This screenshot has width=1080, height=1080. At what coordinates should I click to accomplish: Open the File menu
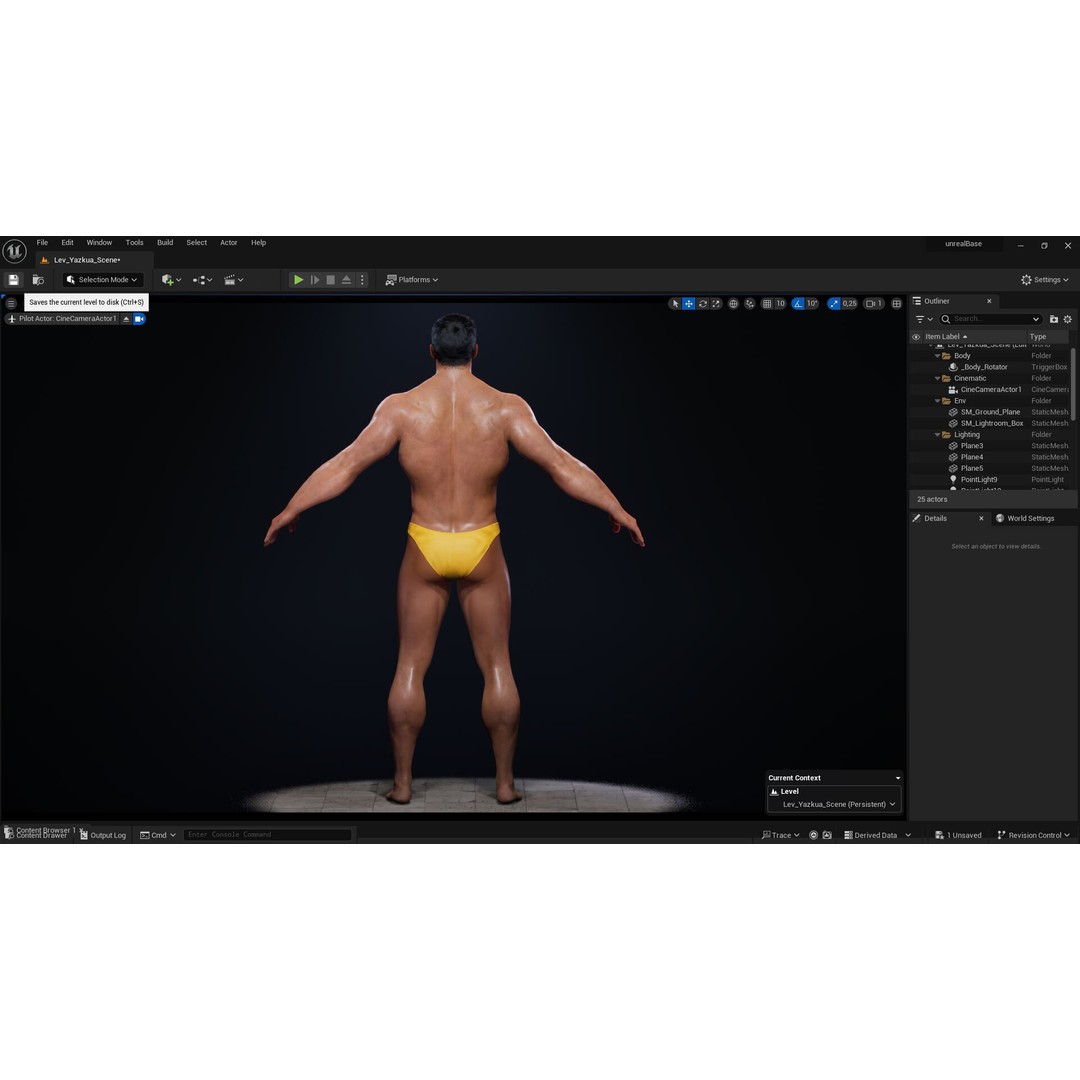[x=42, y=242]
